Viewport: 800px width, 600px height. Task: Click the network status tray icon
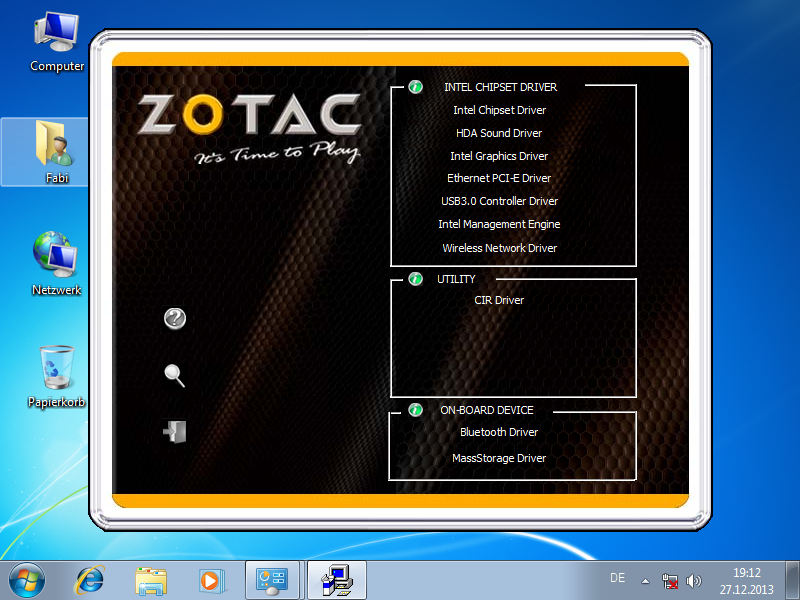[x=670, y=581]
